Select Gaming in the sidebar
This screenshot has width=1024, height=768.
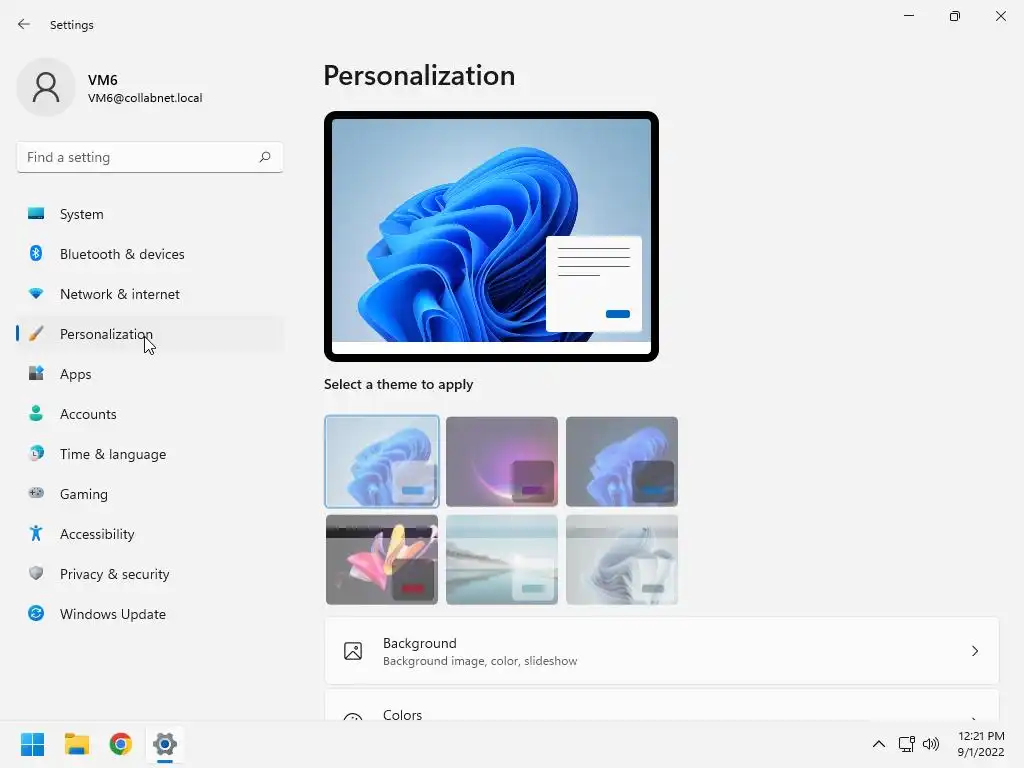pyautogui.click(x=150, y=494)
